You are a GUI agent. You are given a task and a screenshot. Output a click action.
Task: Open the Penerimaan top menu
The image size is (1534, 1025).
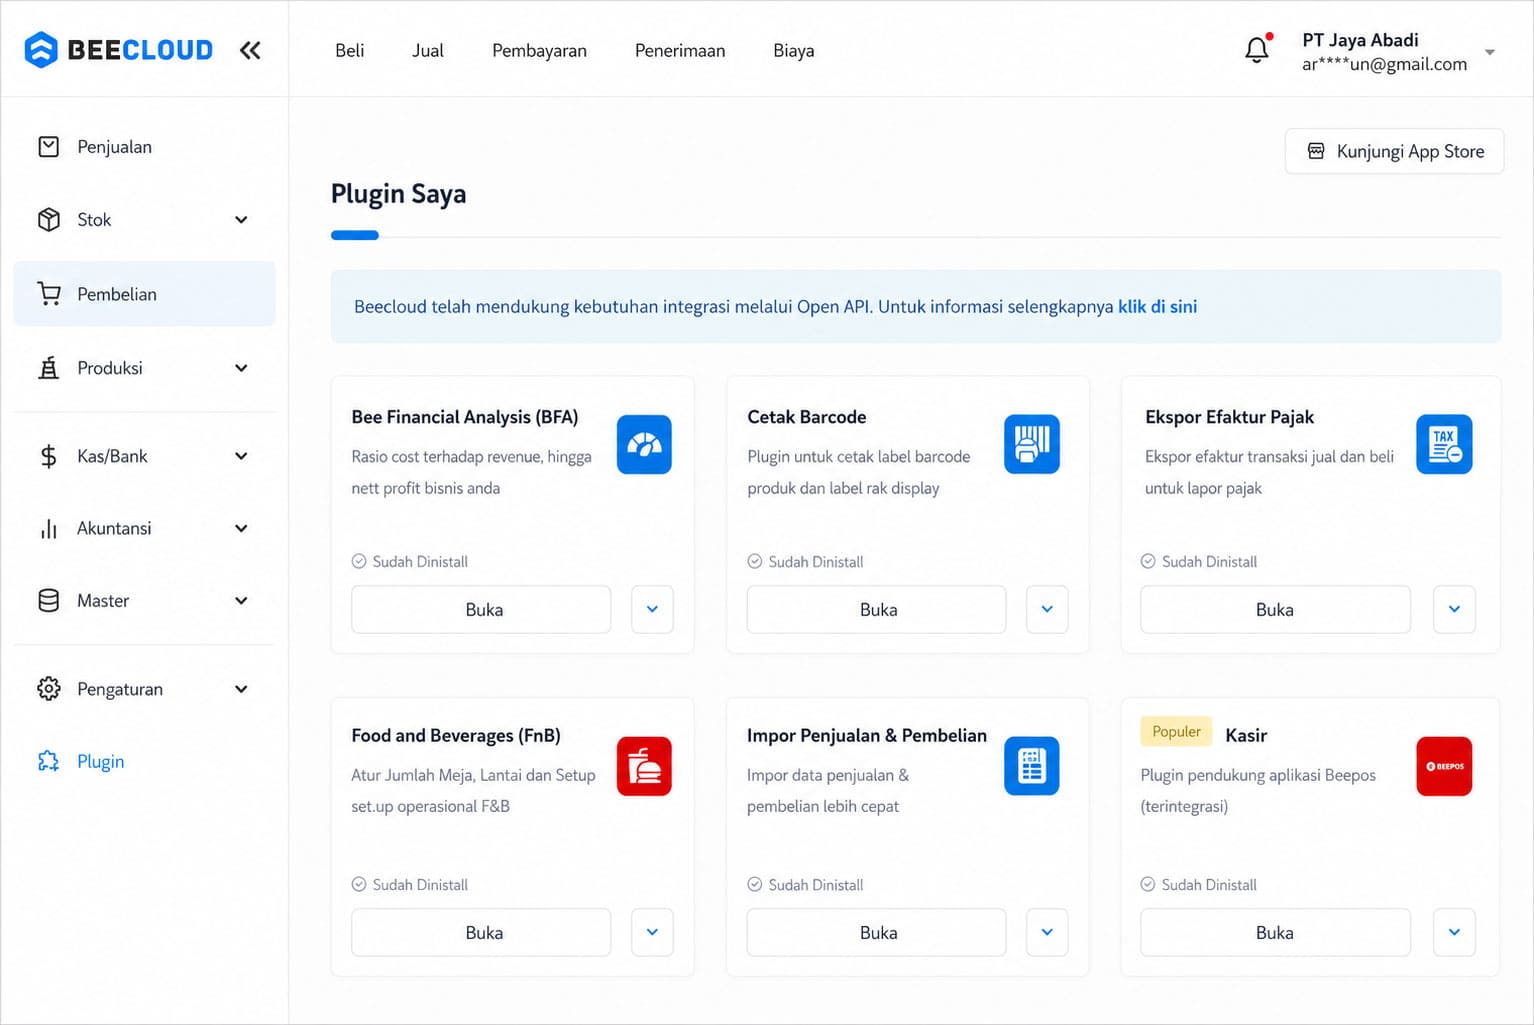[x=680, y=50]
